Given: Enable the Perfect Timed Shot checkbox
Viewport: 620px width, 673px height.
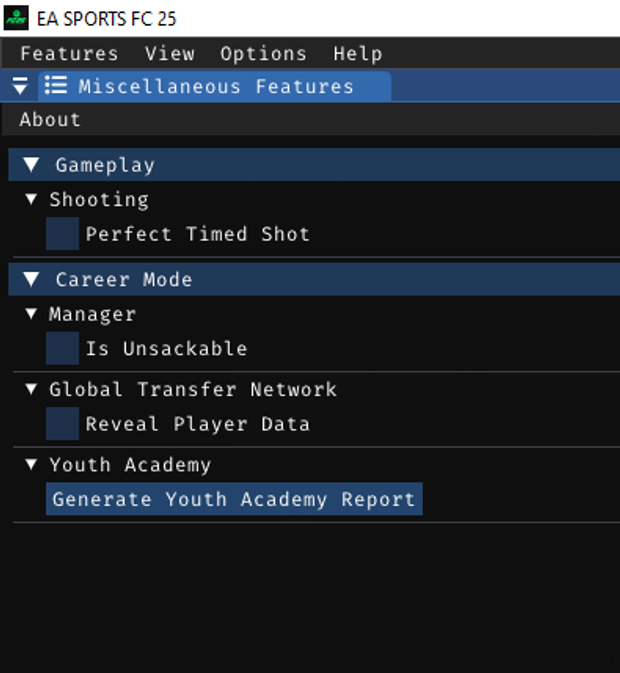Looking at the screenshot, I should [x=62, y=234].
